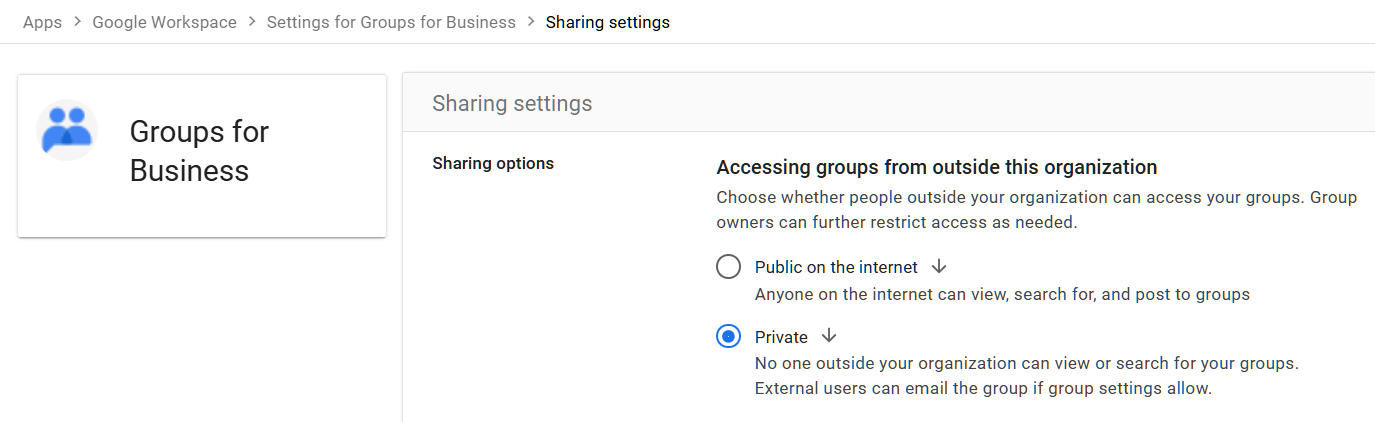
Task: Click the 'No one outside your organization' description
Action: tap(1027, 375)
